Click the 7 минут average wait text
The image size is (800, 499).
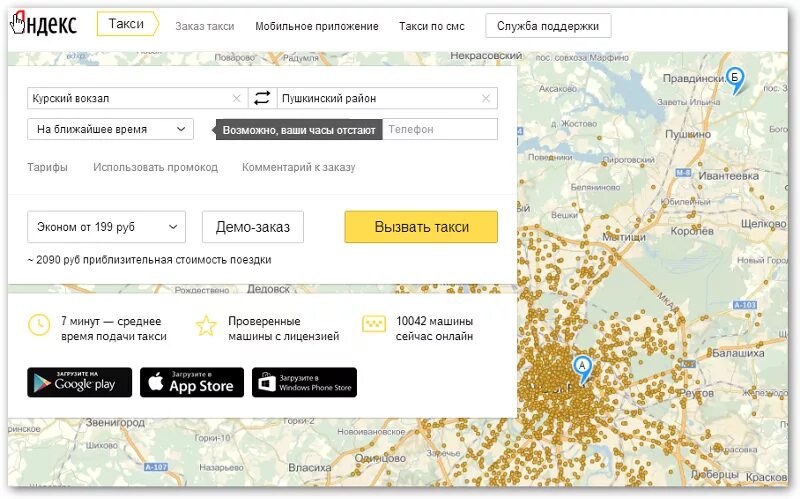pyautogui.click(x=114, y=329)
